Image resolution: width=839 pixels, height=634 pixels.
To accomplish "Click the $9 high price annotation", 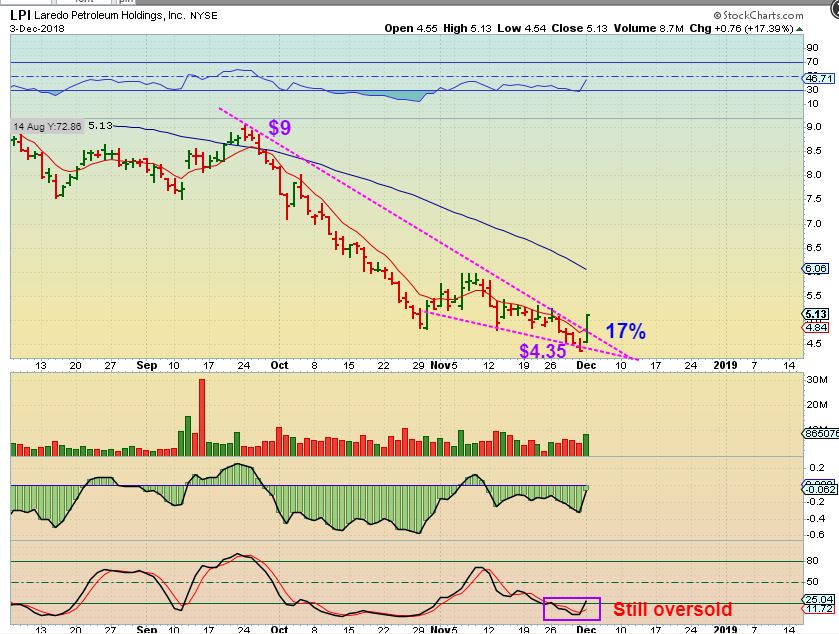I will click(280, 127).
